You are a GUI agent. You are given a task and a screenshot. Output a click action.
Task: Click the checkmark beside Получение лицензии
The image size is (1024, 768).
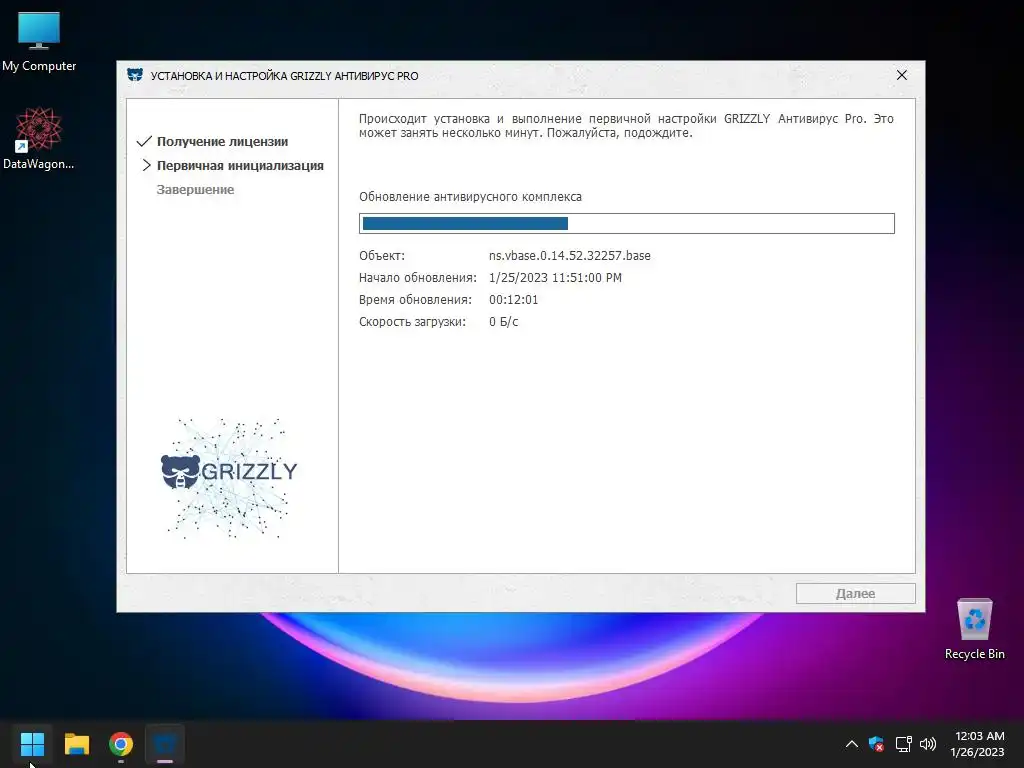point(144,141)
